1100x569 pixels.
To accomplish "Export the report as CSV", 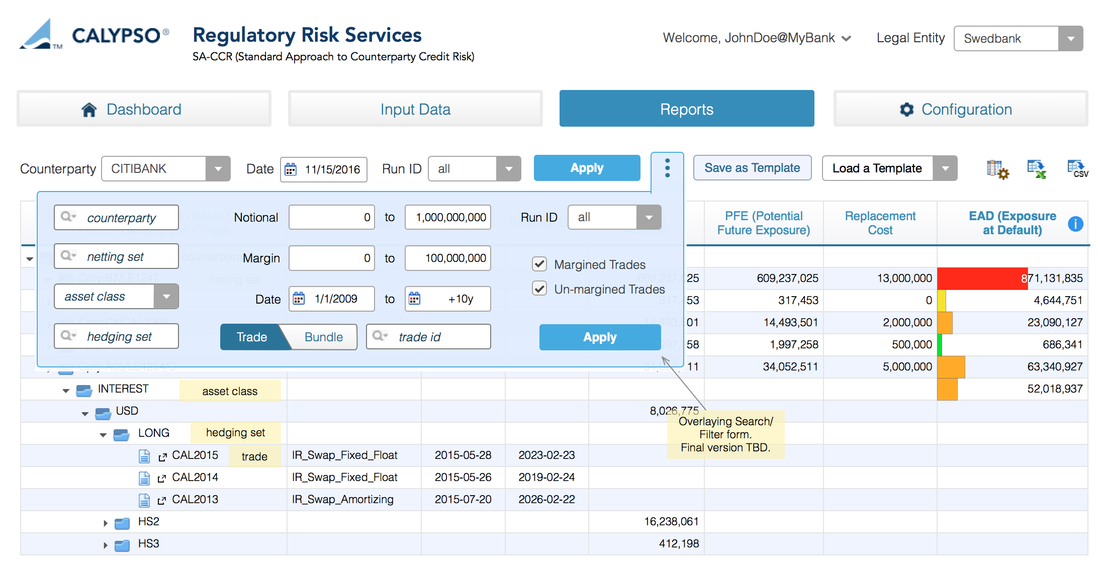I will (x=1077, y=169).
